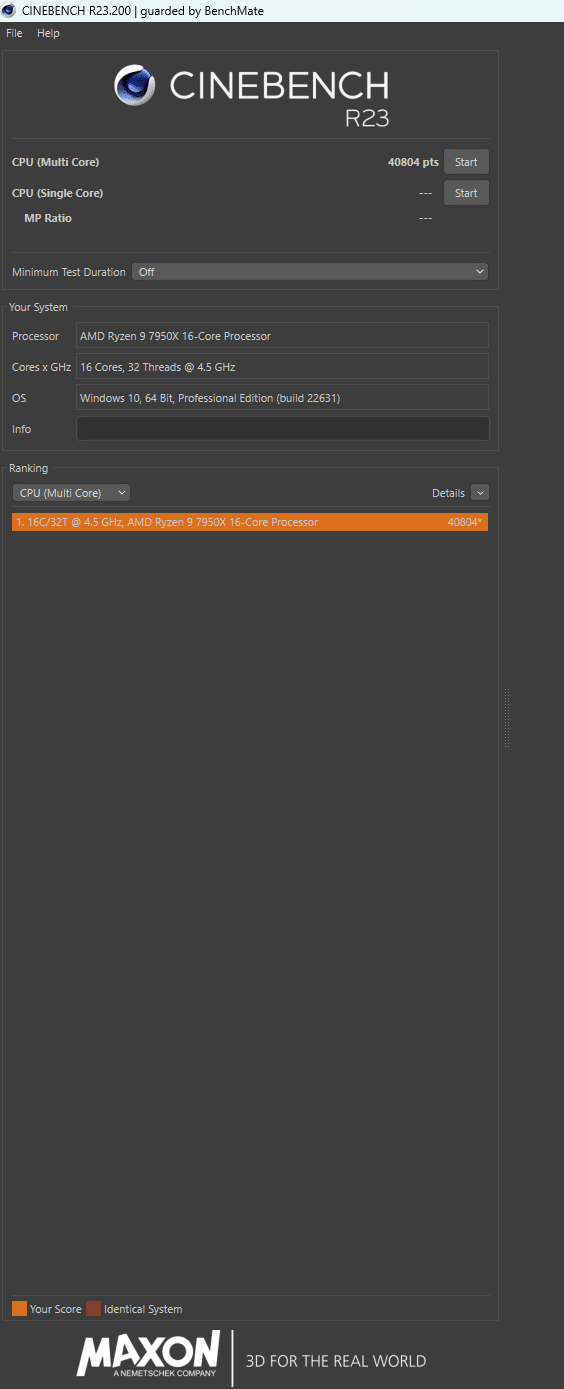The height and width of the screenshot is (1389, 564).
Task: Select the Cores x GHz field
Action: pos(283,367)
